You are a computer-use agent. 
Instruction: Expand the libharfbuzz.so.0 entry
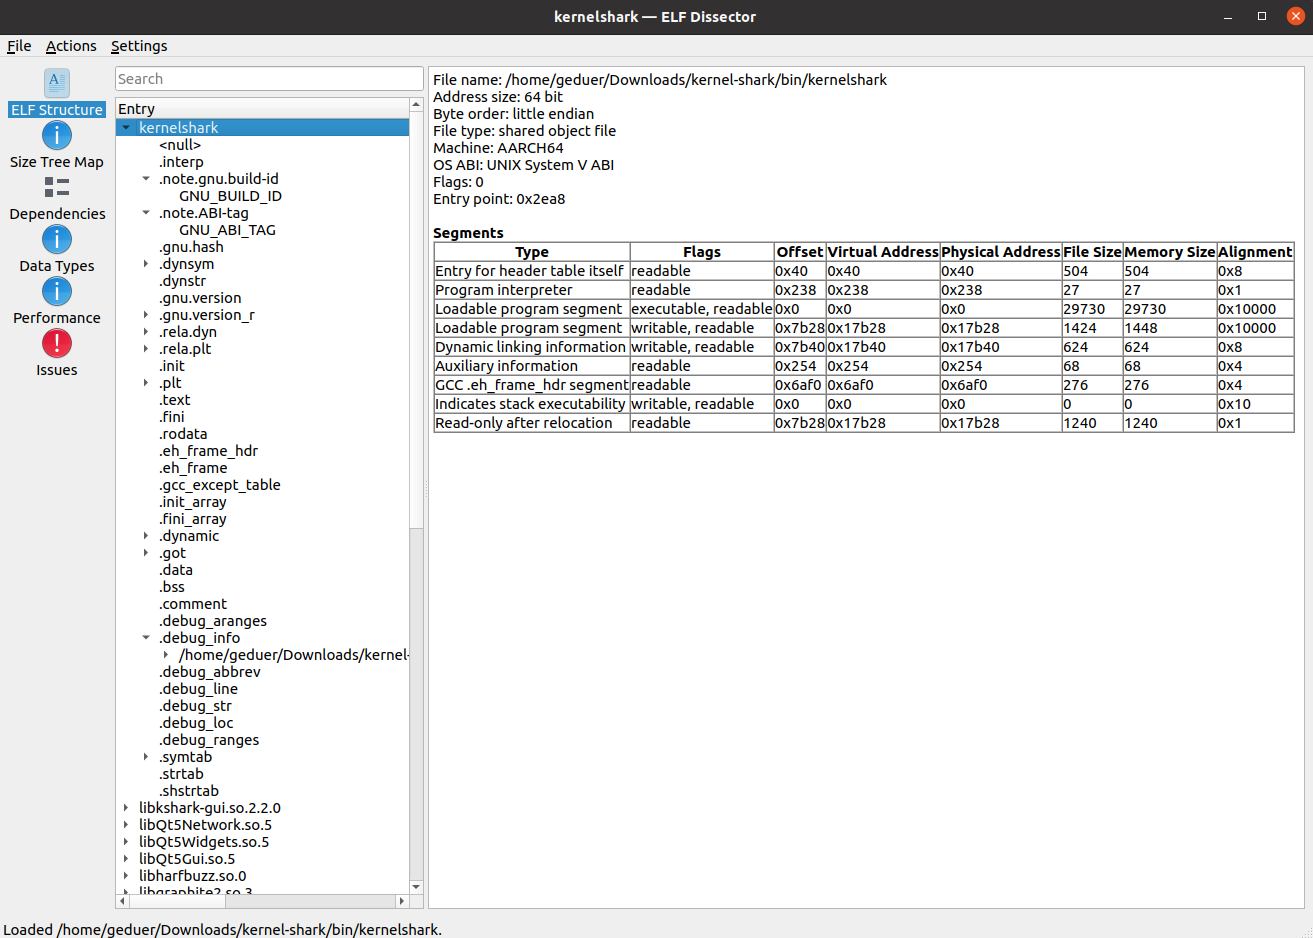[x=126, y=876]
